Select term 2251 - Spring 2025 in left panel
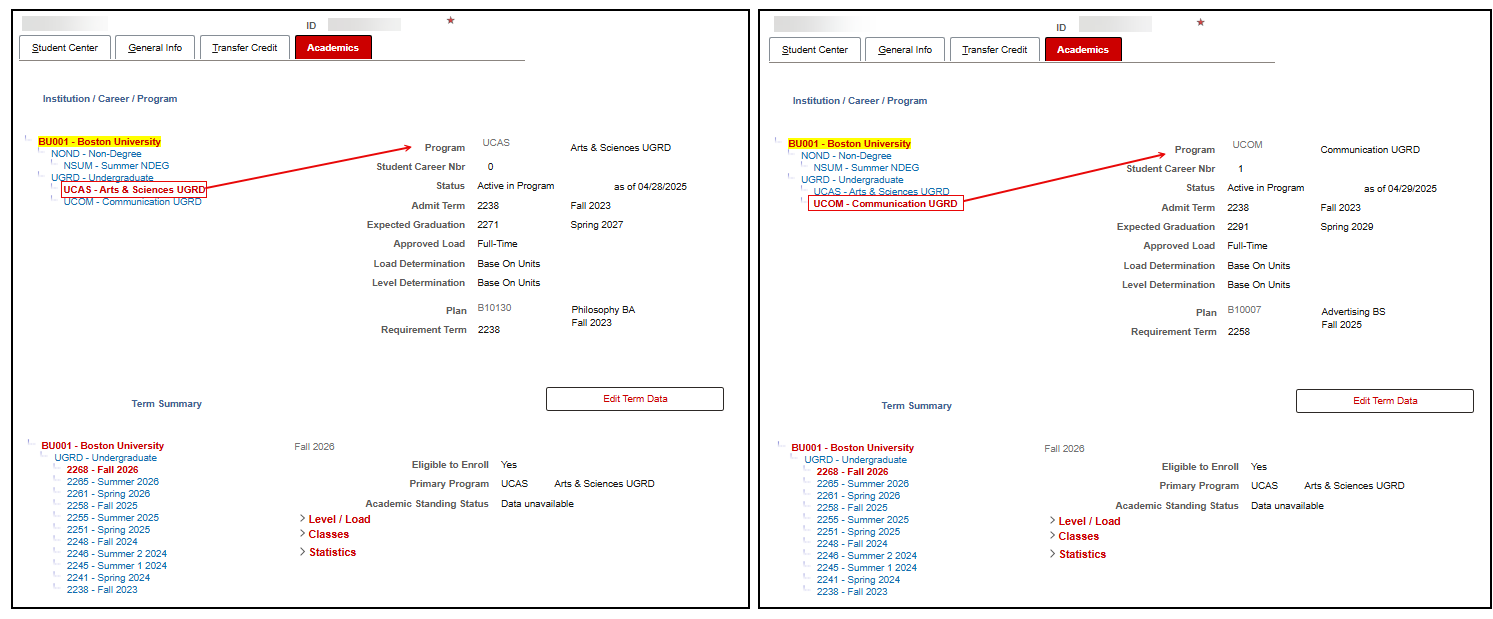Screen dimensions: 1493x619 (108, 530)
